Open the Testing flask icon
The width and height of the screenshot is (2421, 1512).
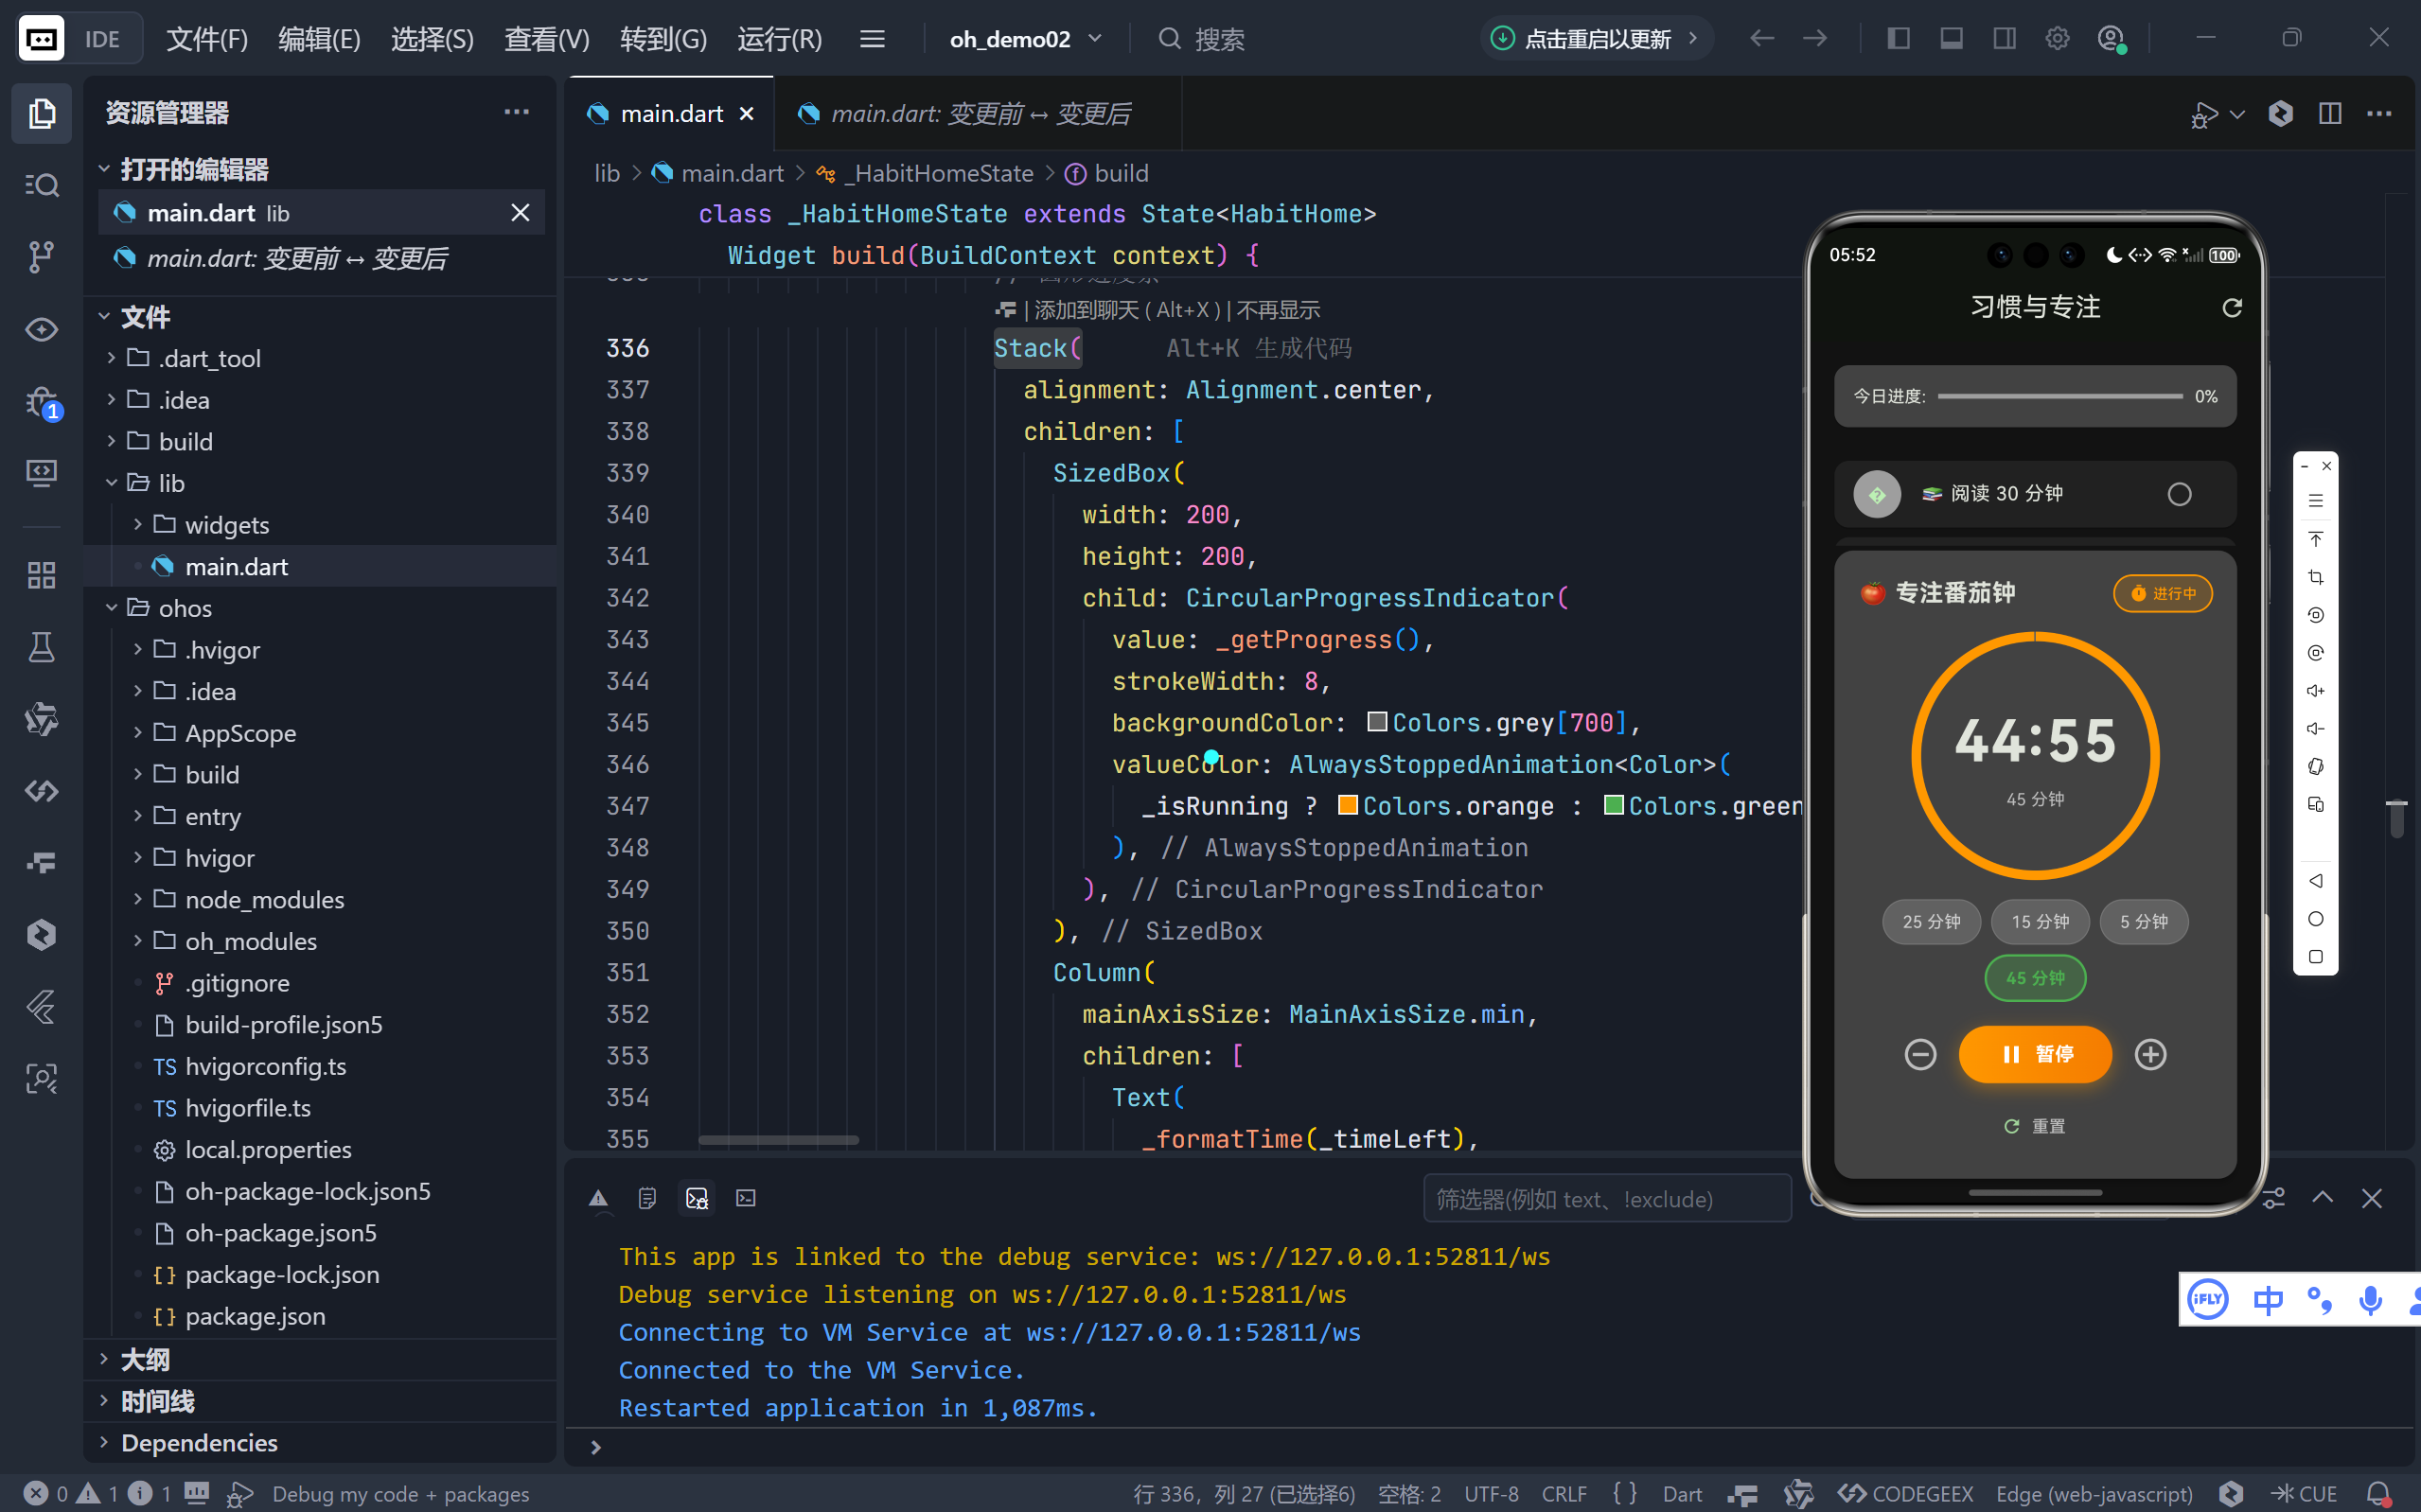(41, 648)
